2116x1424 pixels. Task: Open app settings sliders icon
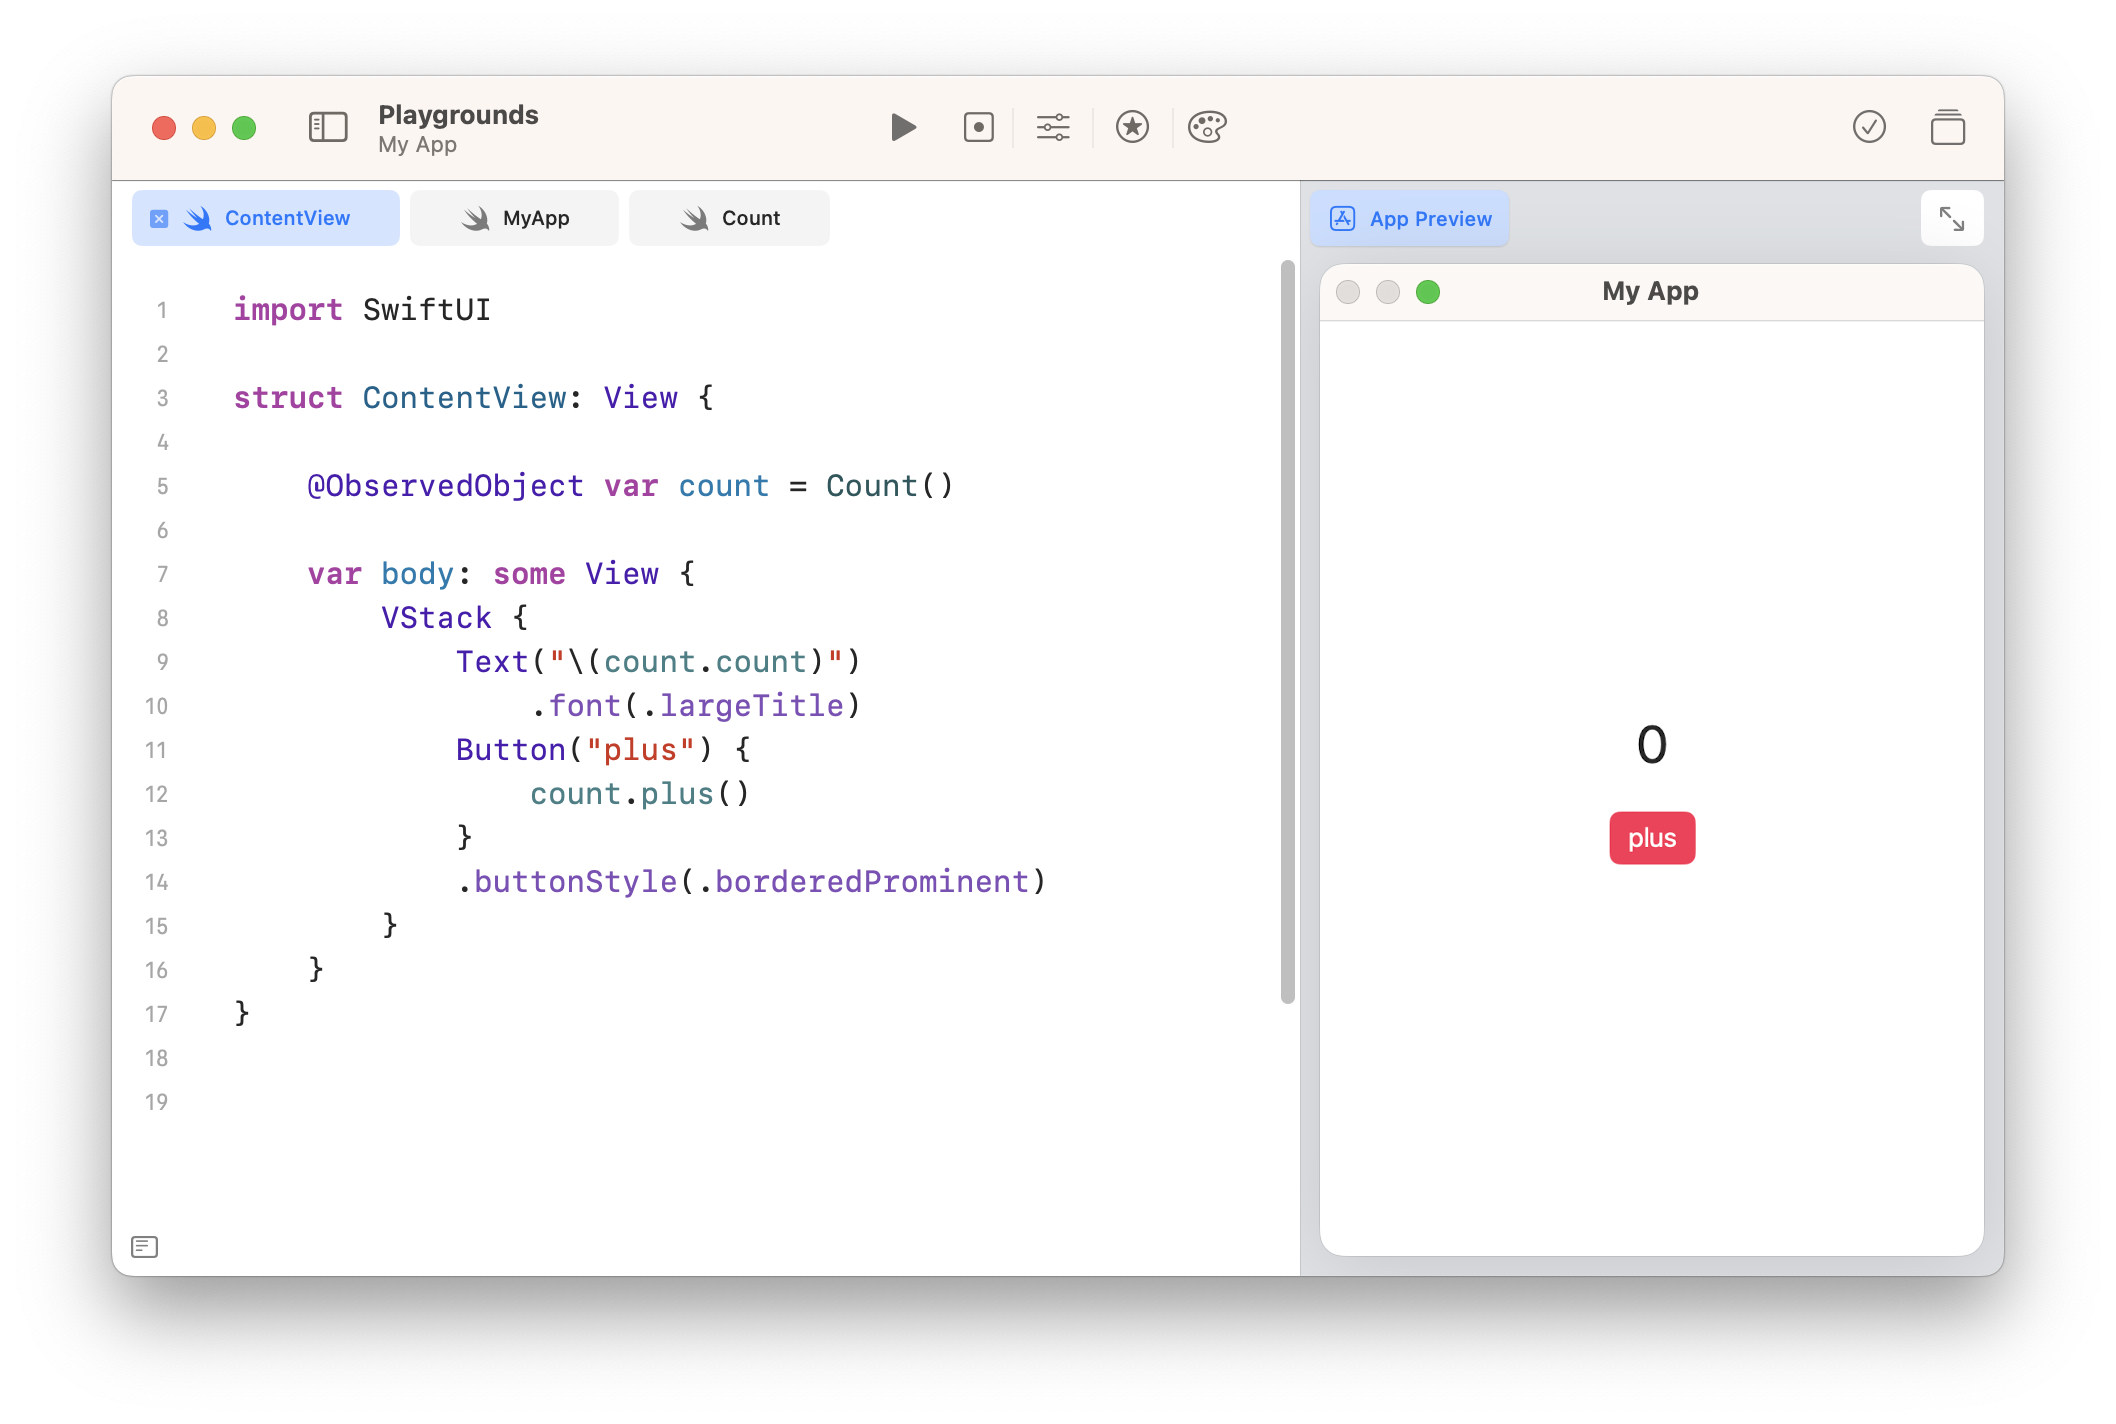point(1053,127)
